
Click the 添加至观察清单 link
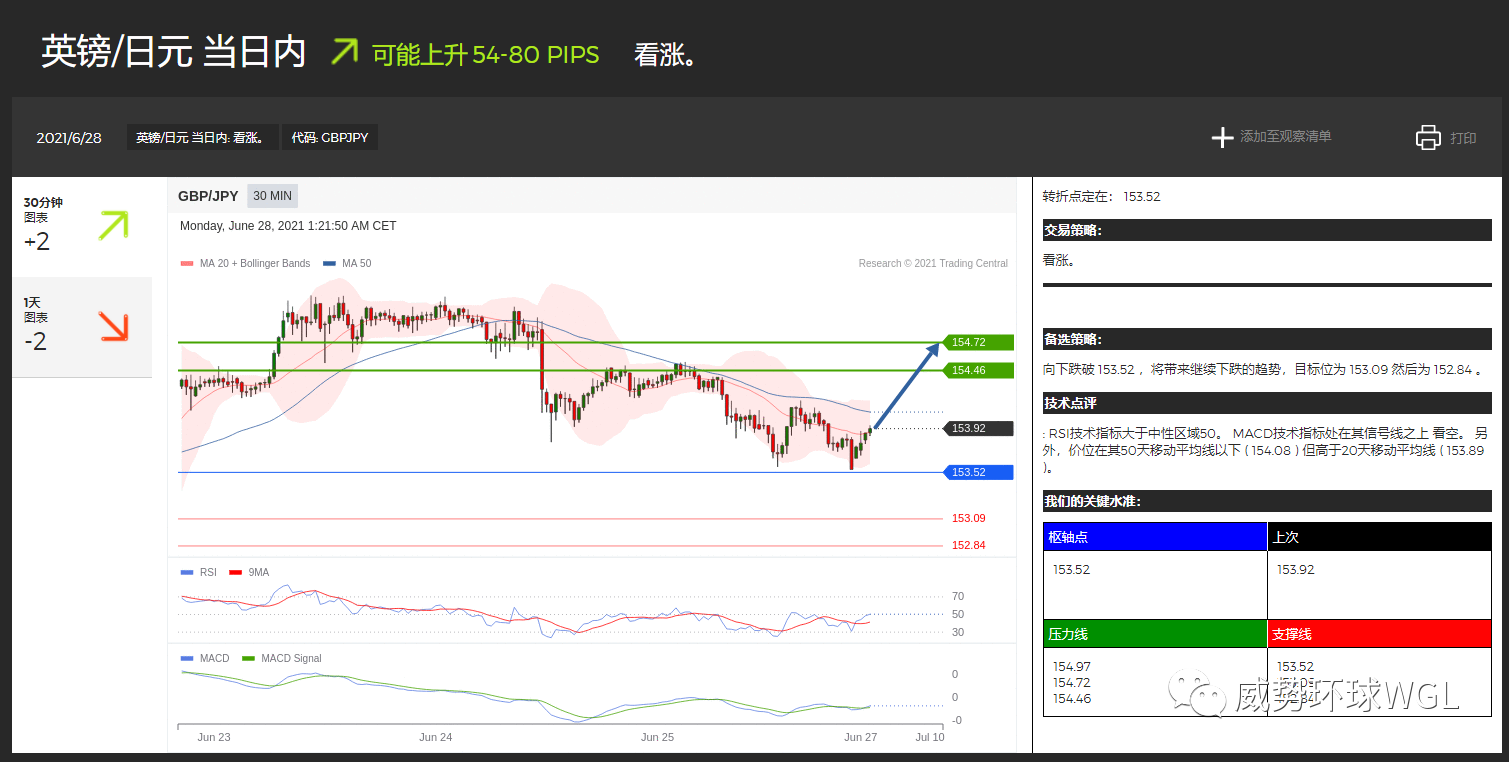[1285, 137]
